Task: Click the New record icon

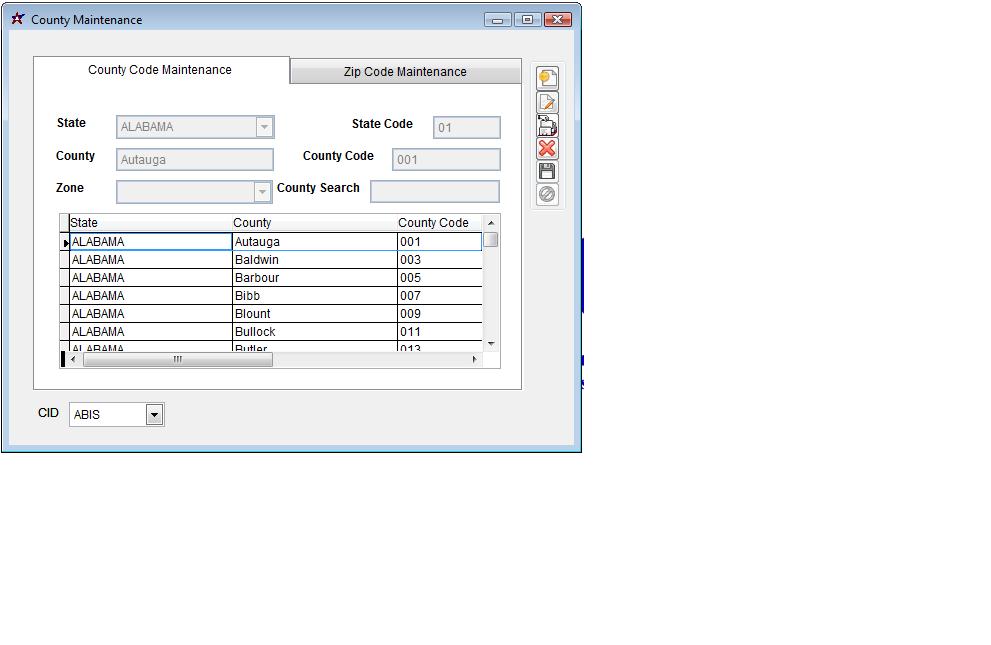Action: [547, 79]
